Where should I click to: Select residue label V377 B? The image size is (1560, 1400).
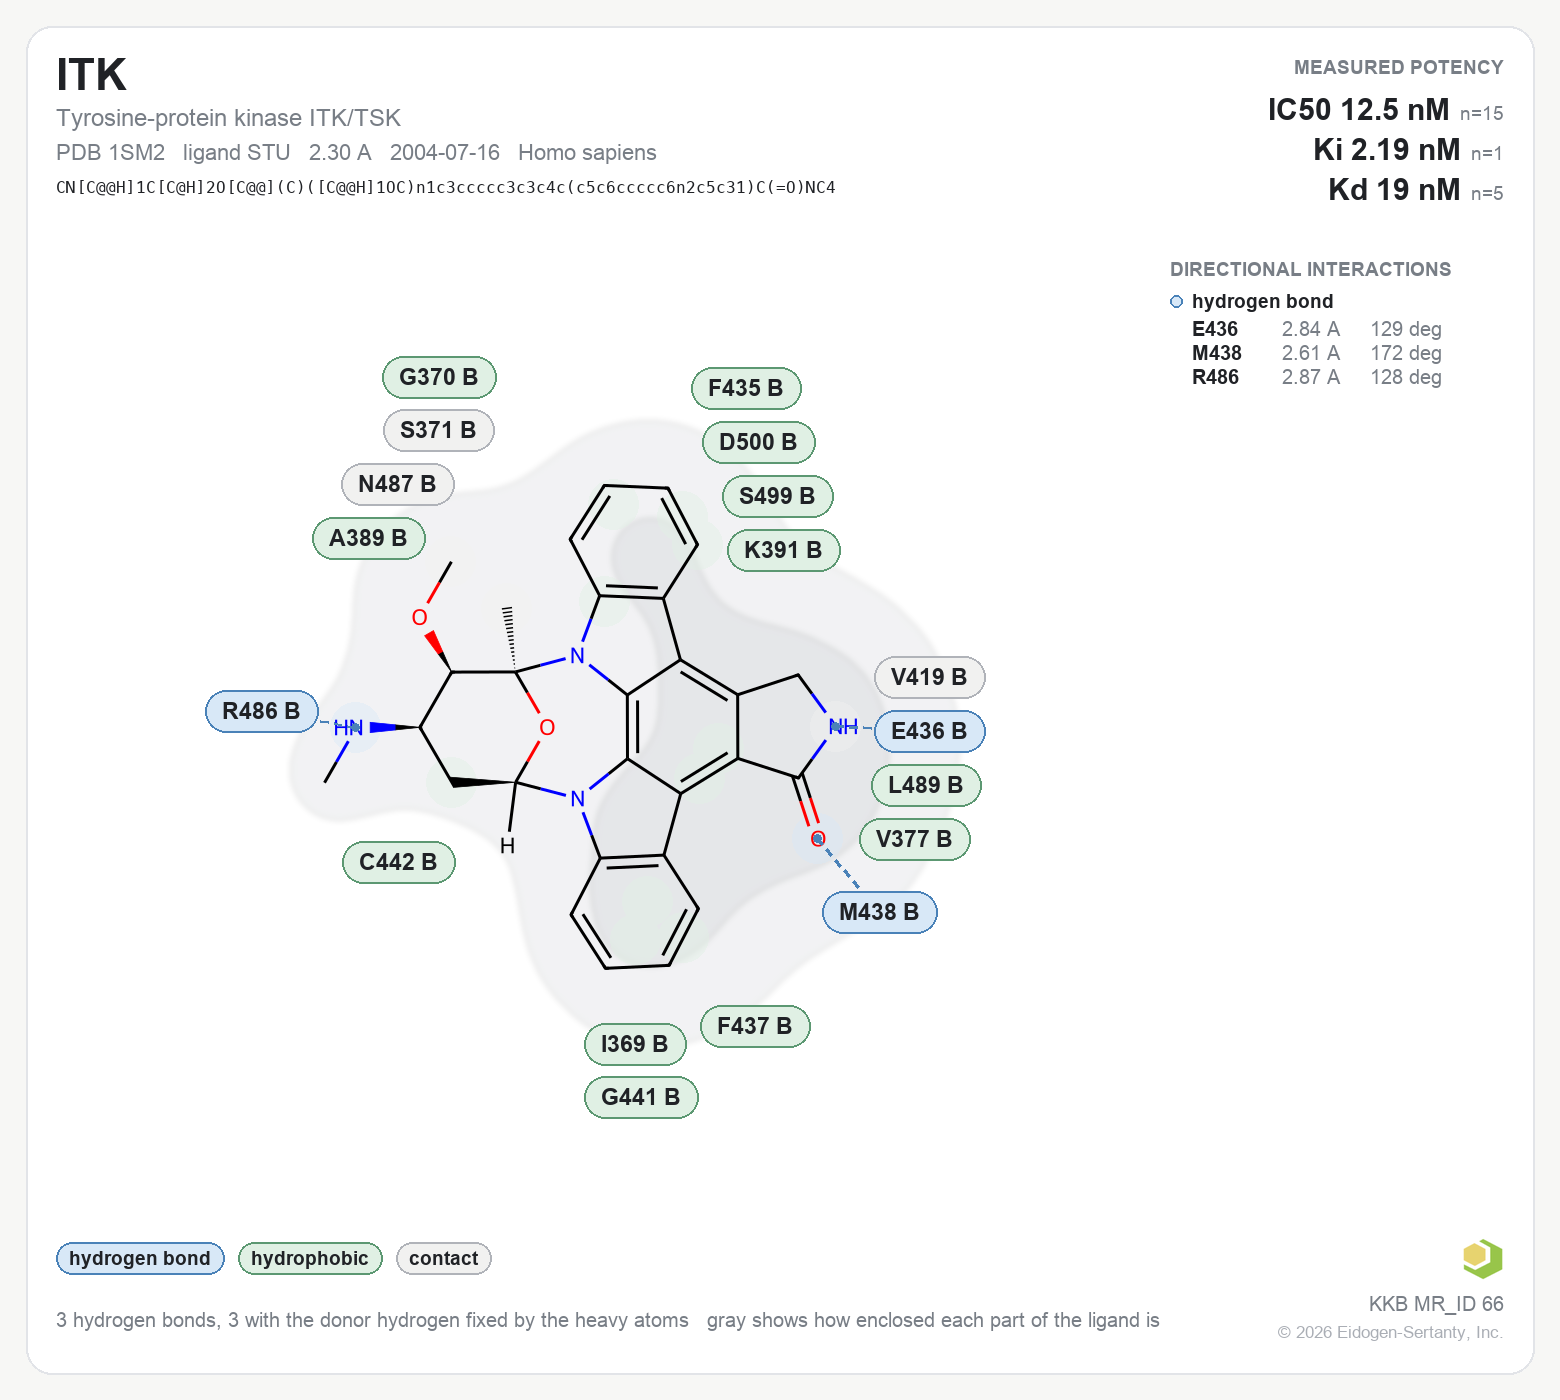(914, 839)
